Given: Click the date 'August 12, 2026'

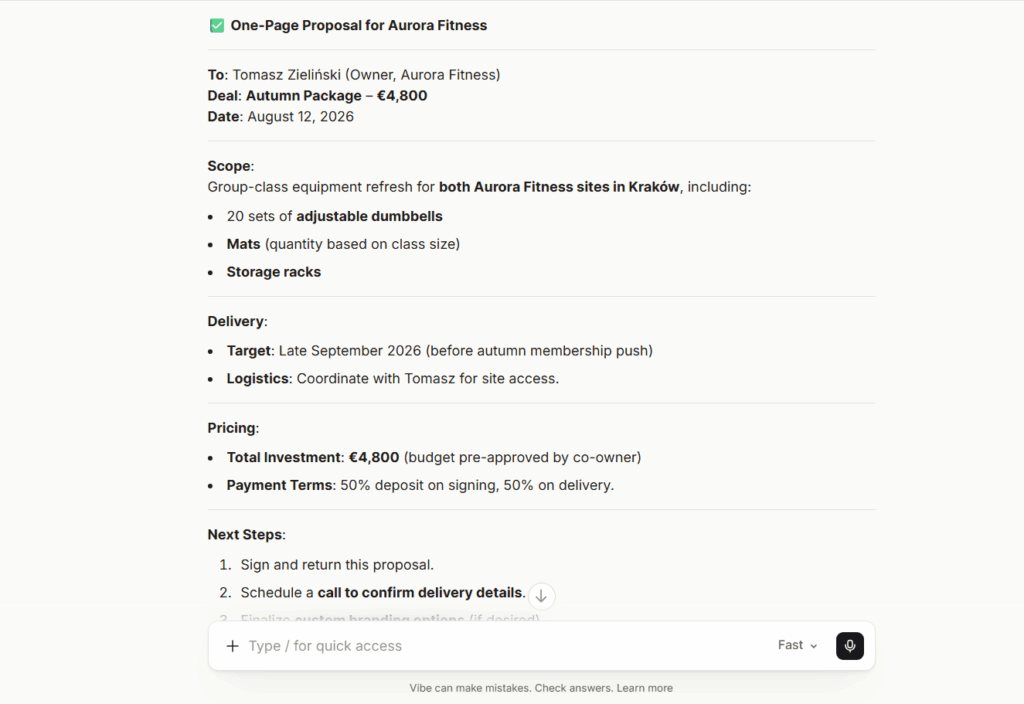Looking at the screenshot, I should [x=300, y=117].
